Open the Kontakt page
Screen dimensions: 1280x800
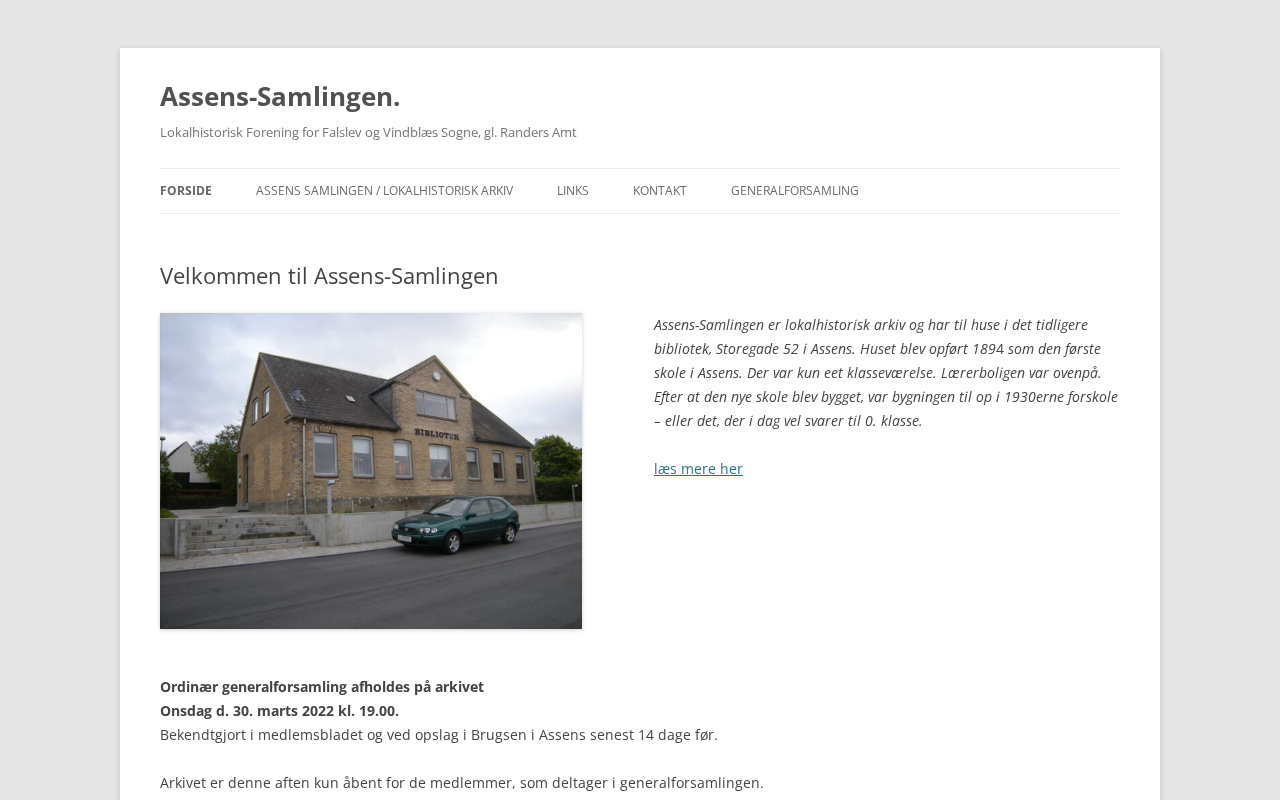pyautogui.click(x=660, y=190)
